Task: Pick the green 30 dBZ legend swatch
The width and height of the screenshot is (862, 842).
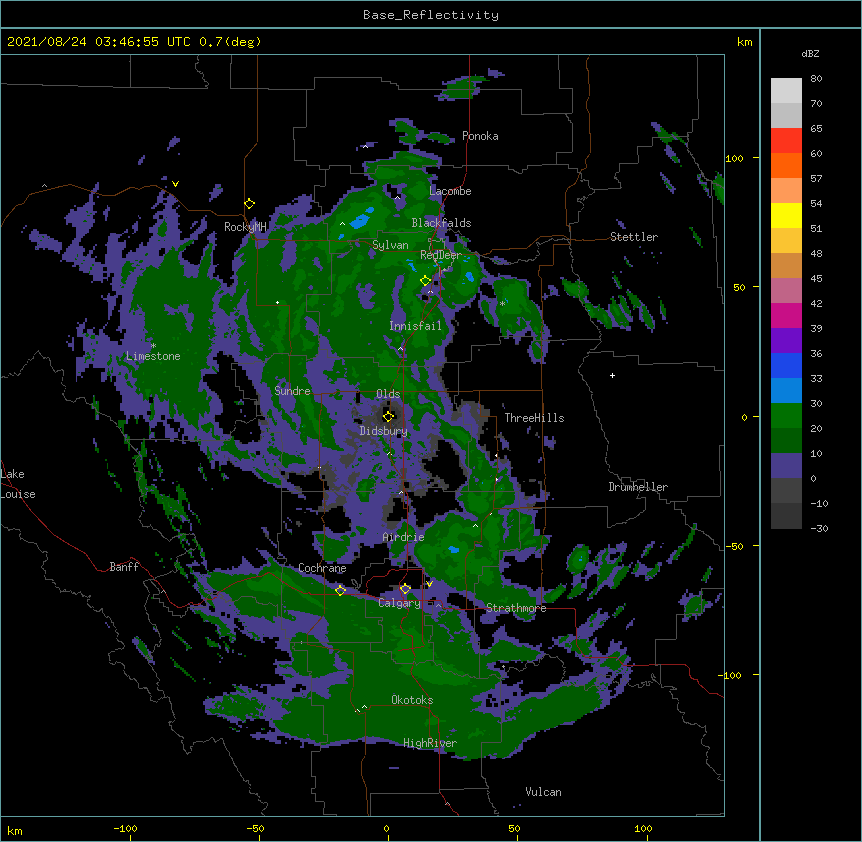Action: pos(786,416)
